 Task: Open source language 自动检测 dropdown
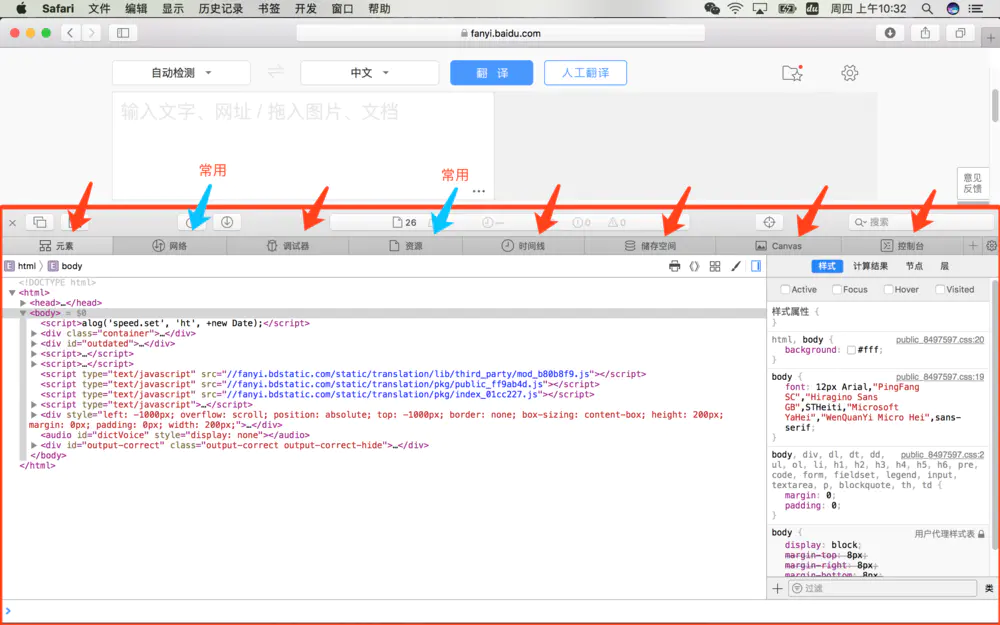tap(181, 73)
